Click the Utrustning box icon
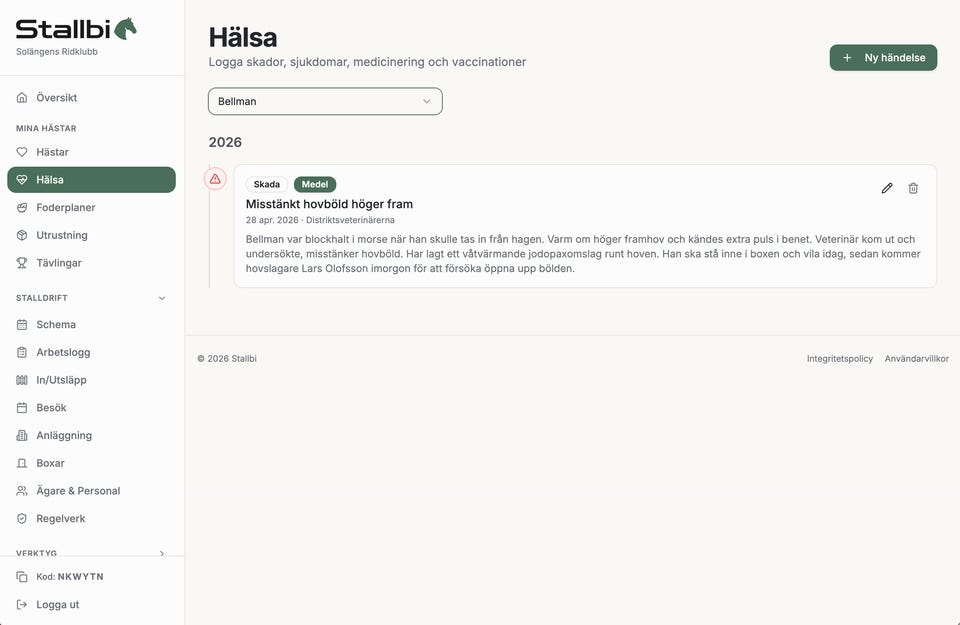This screenshot has width=960, height=625. pyautogui.click(x=23, y=235)
